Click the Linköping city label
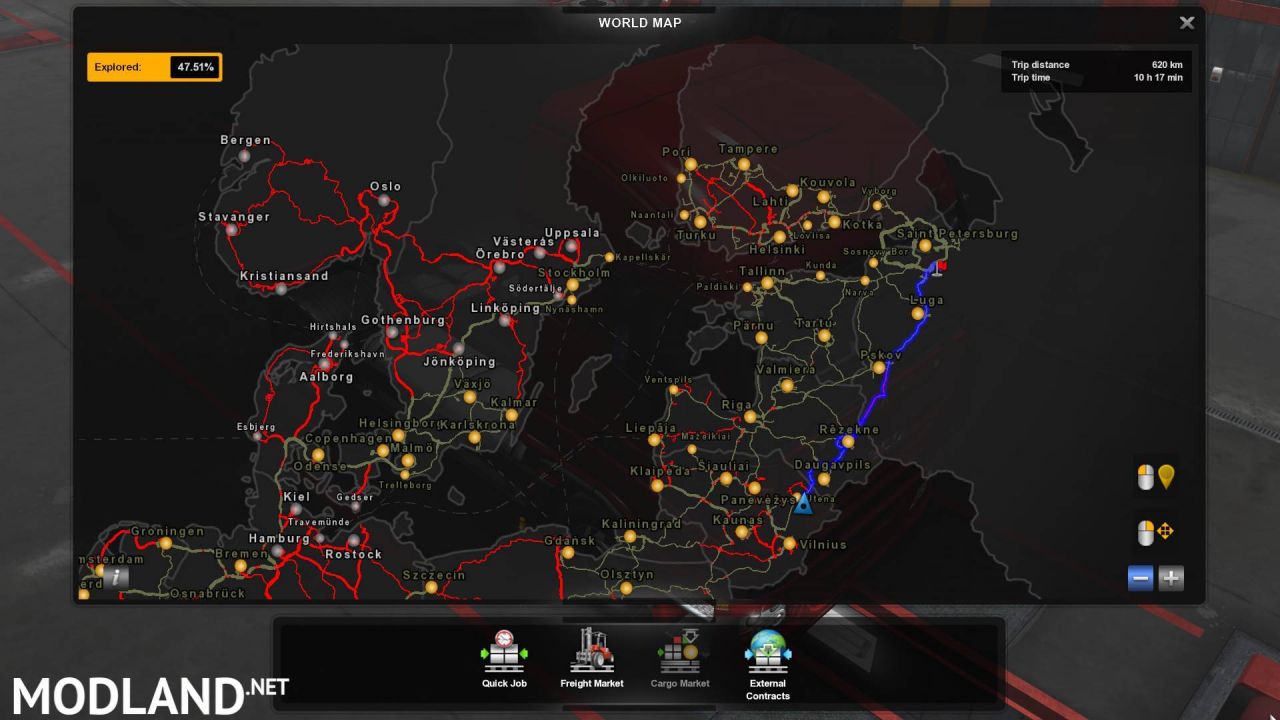The width and height of the screenshot is (1280, 720). (506, 308)
